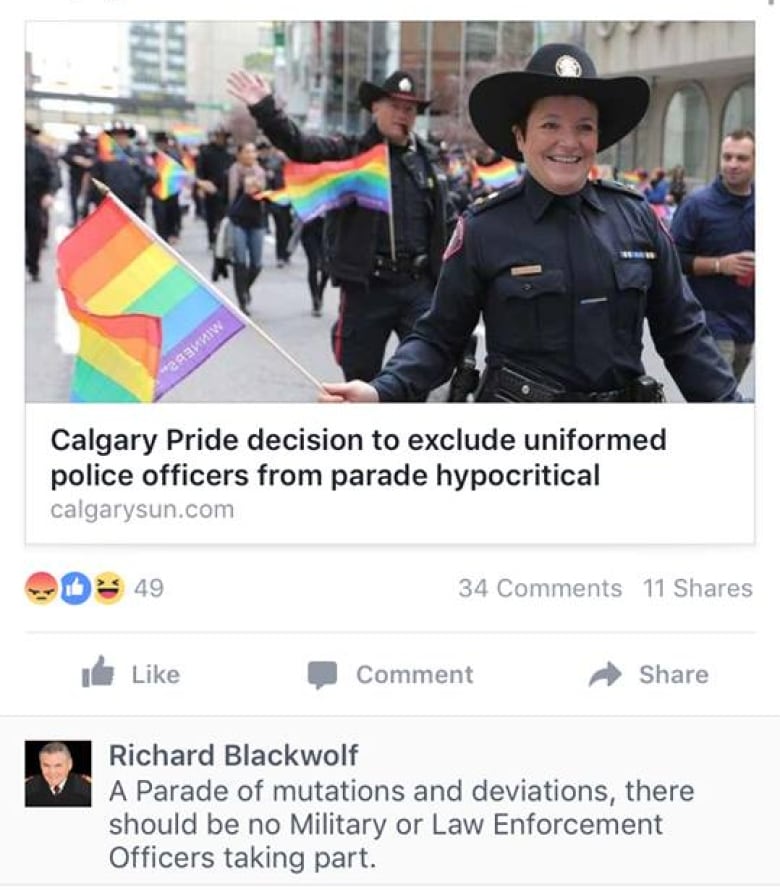Open the Calgary Pride article headline

point(358,457)
